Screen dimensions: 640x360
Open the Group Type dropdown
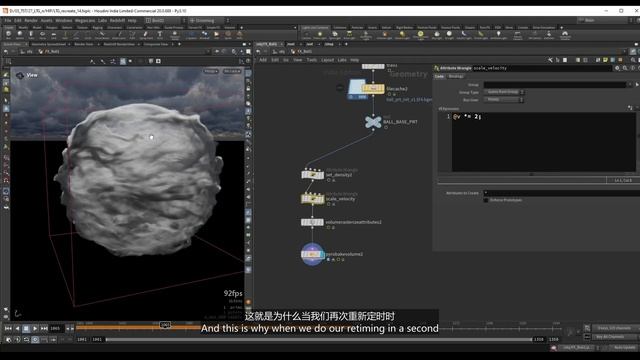click(504, 92)
